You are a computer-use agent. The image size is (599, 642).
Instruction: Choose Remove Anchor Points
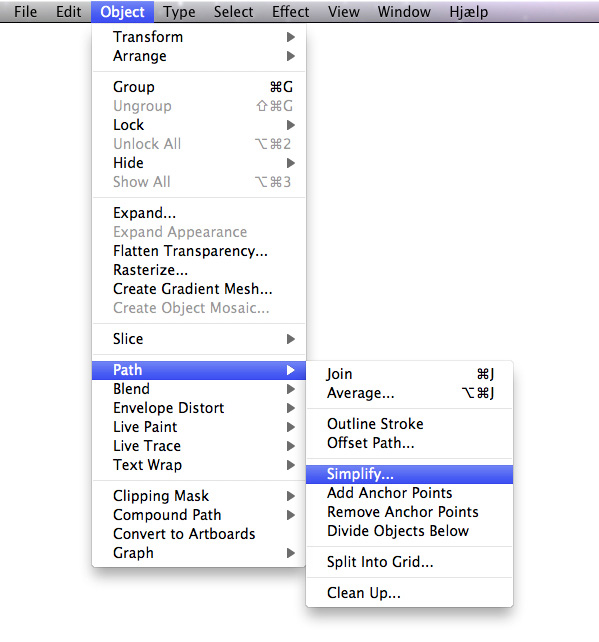point(409,512)
